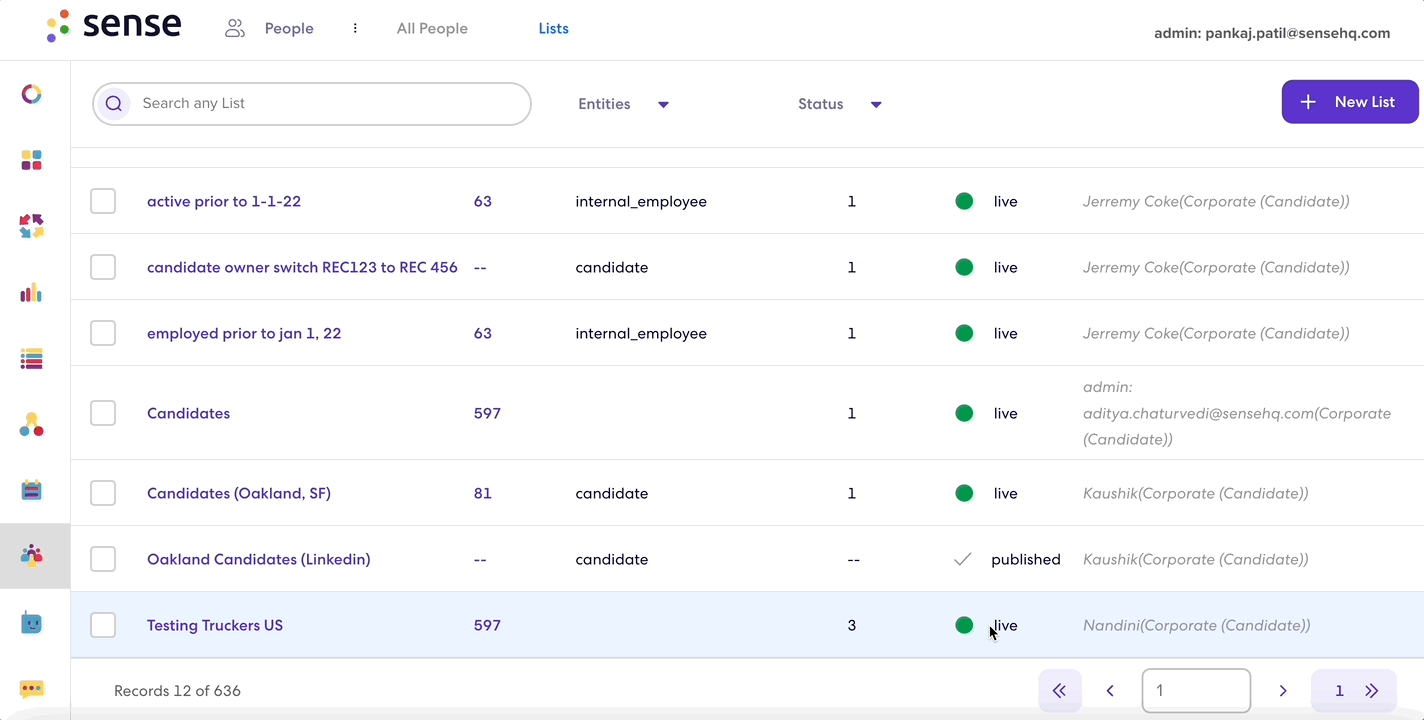This screenshot has height=720, width=1424.
Task: Expand the Entities filter dropdown
Action: [624, 104]
